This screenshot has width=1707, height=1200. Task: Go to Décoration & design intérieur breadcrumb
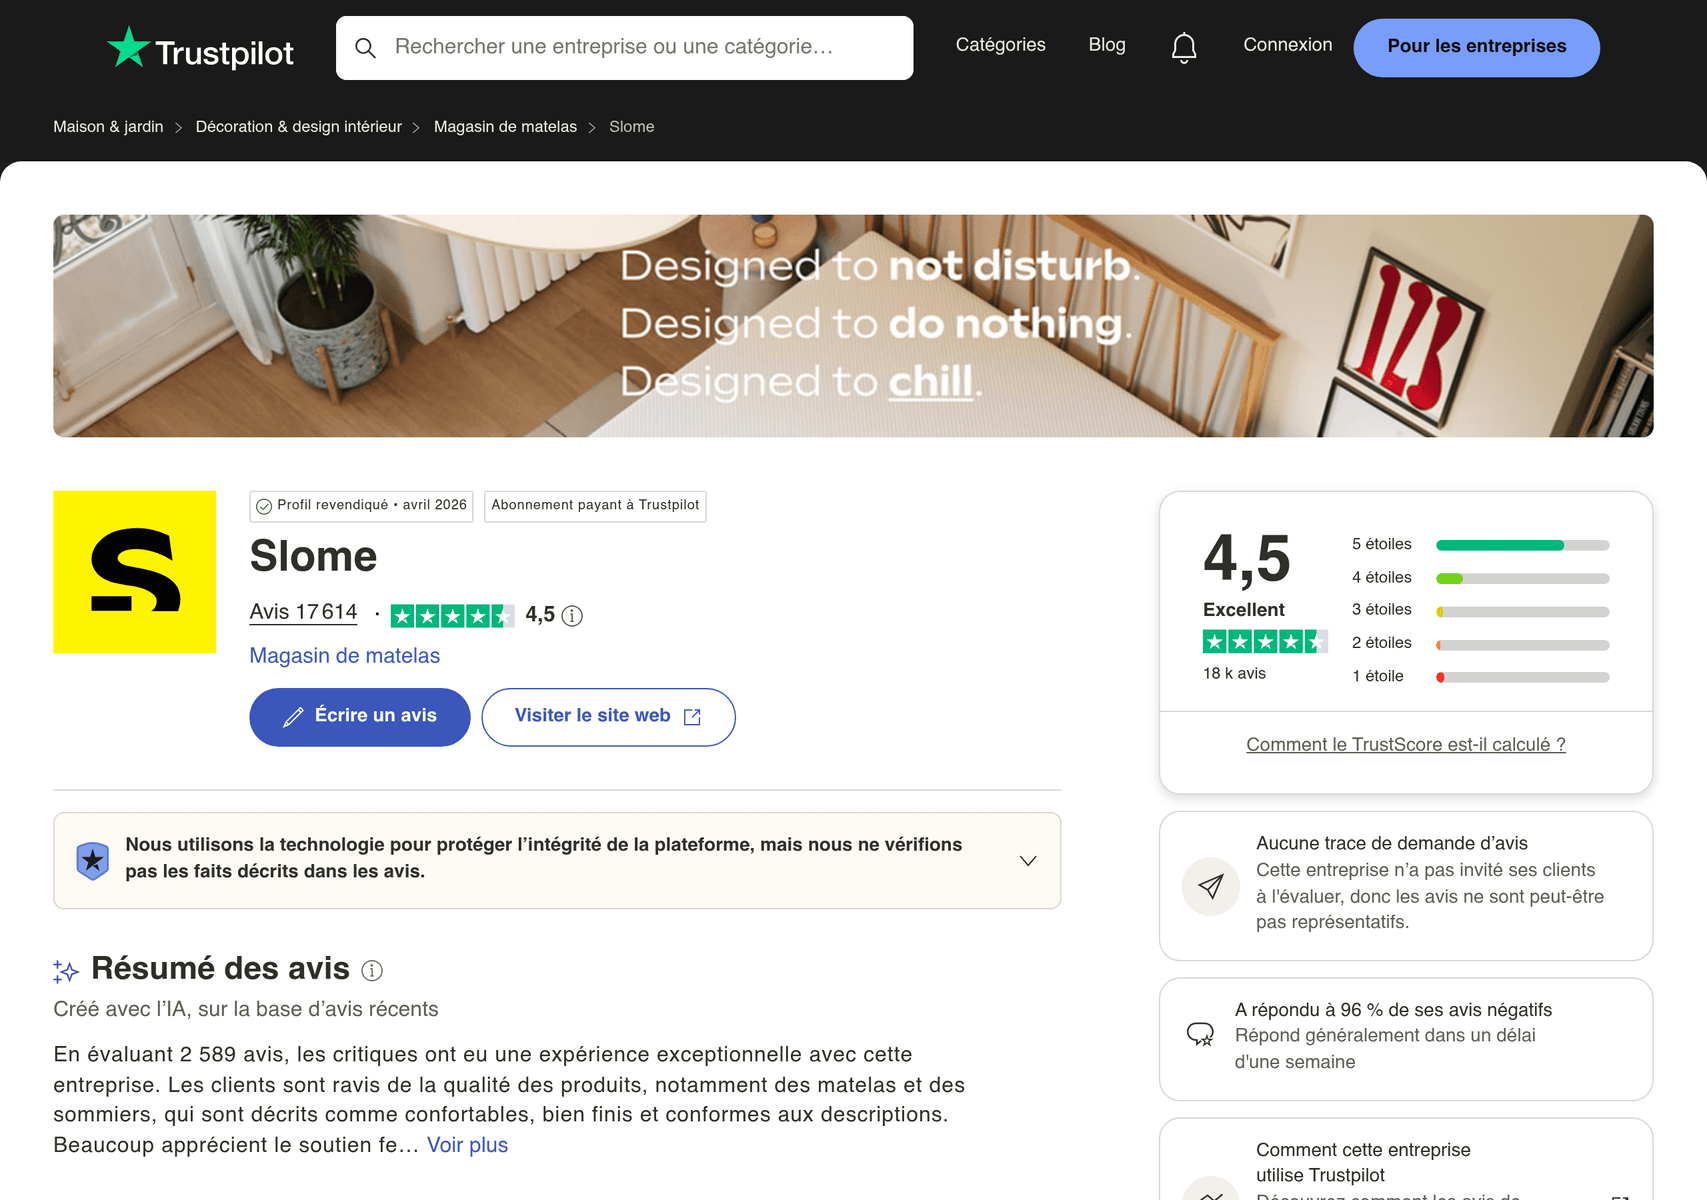pos(298,127)
